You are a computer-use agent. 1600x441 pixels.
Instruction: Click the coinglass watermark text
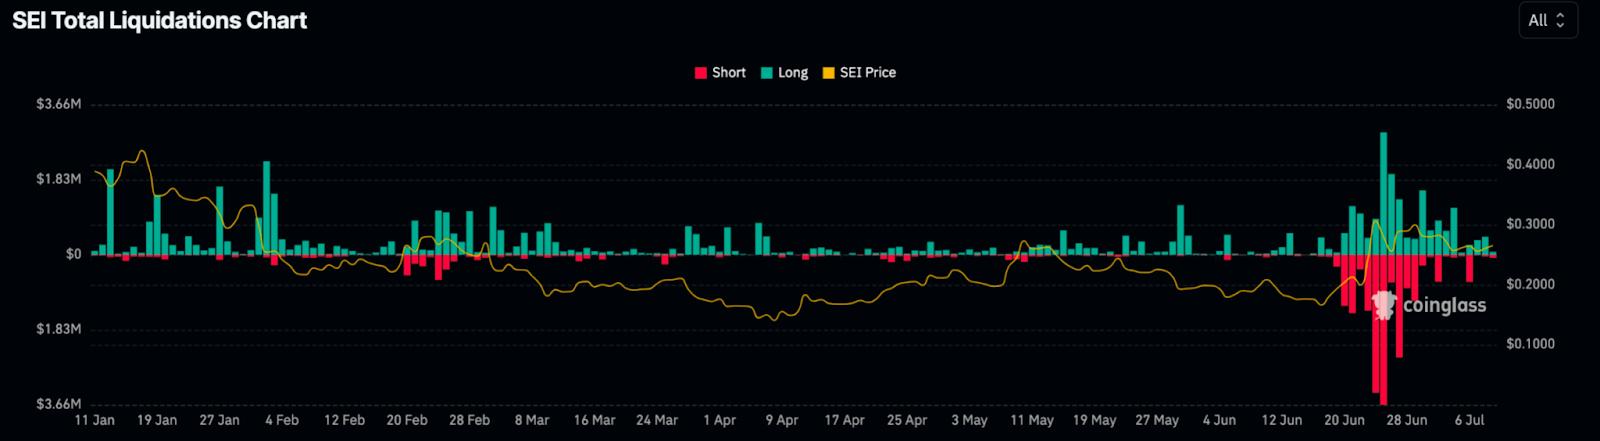(1444, 305)
